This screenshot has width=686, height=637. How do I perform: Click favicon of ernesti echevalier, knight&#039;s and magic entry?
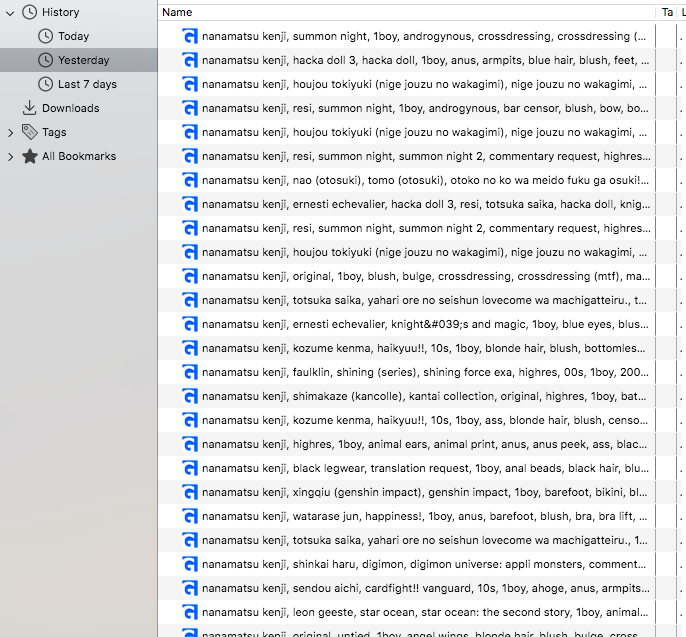pos(190,324)
